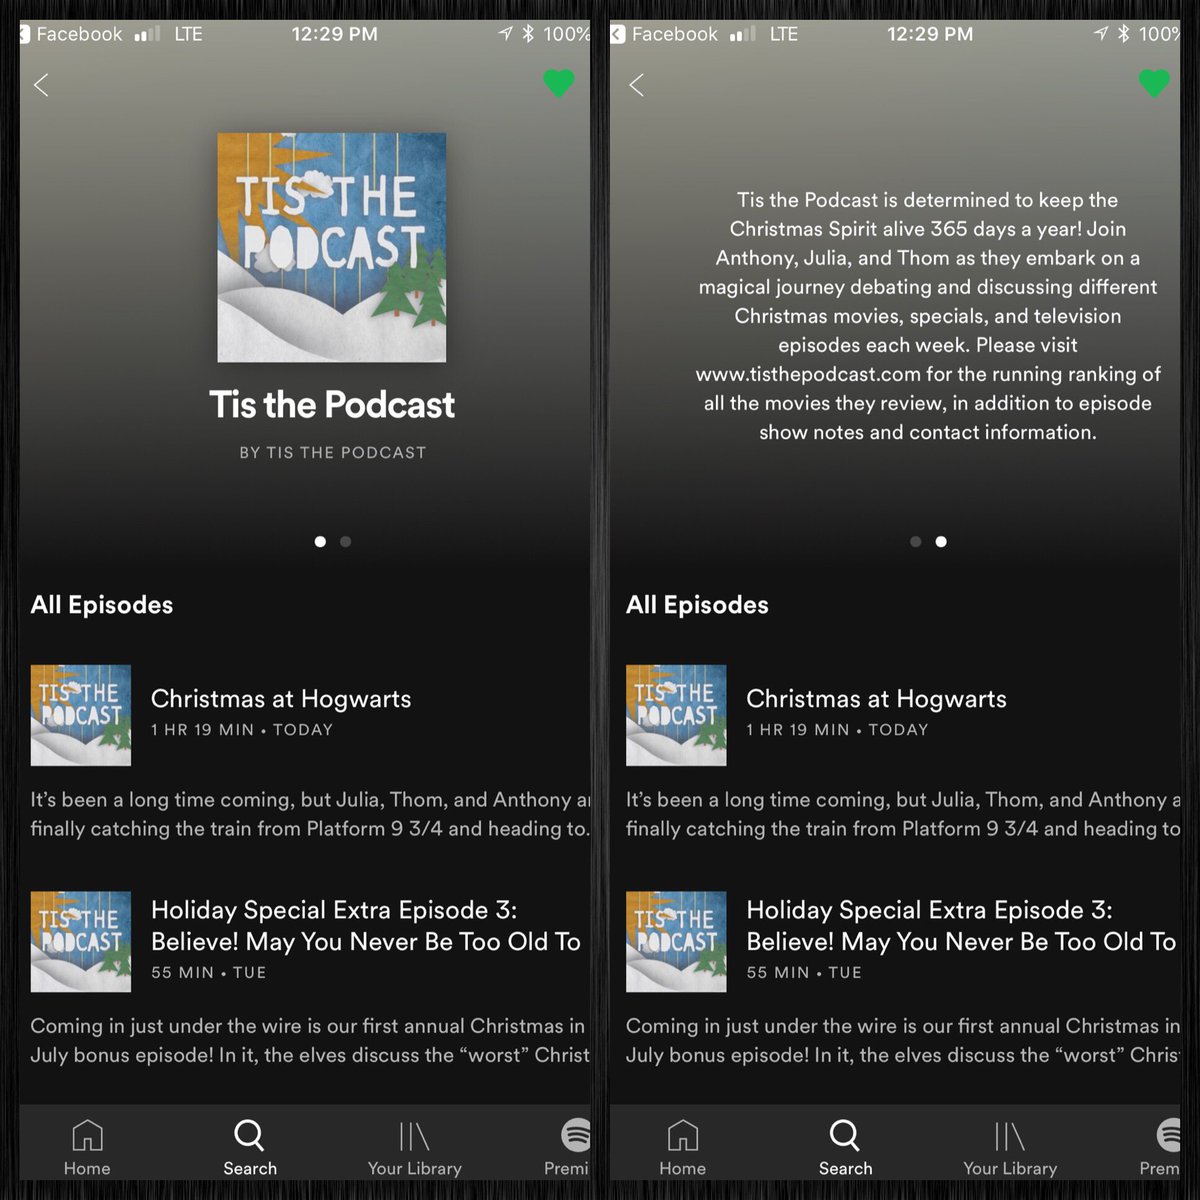The width and height of the screenshot is (1200, 1200).
Task: Select active second page dot, right screenshot
Action: (941, 542)
